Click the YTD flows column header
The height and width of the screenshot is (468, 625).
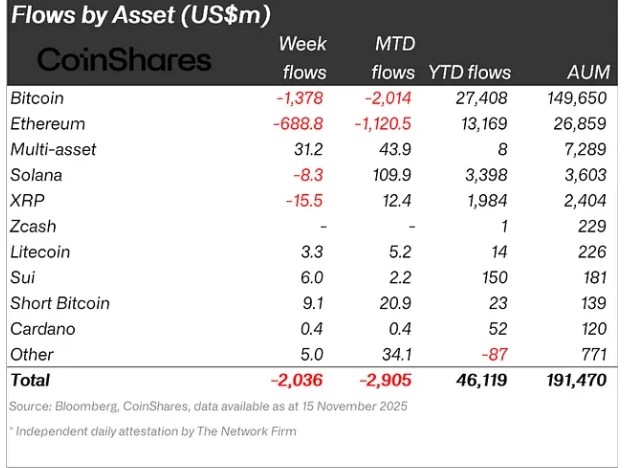click(x=469, y=72)
